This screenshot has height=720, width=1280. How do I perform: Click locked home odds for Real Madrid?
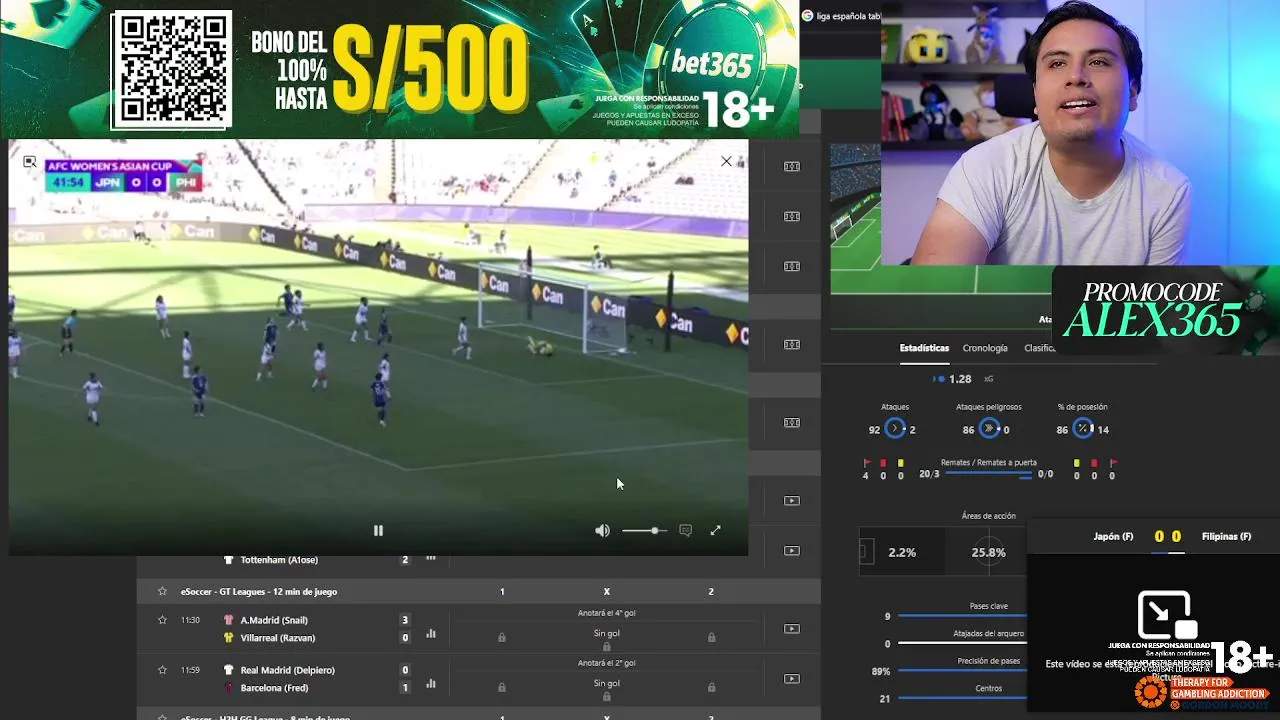click(x=502, y=687)
